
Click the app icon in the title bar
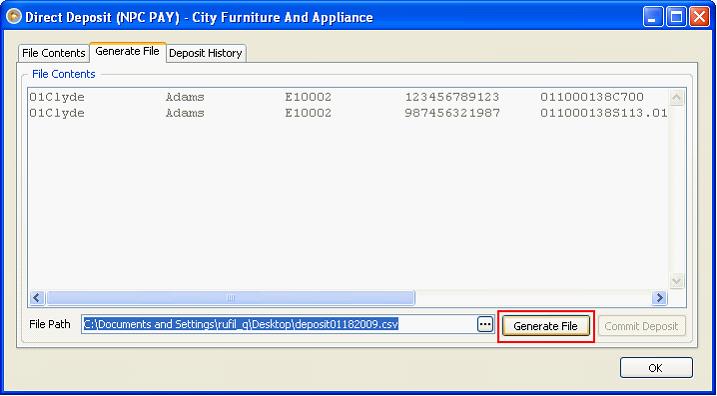14,17
